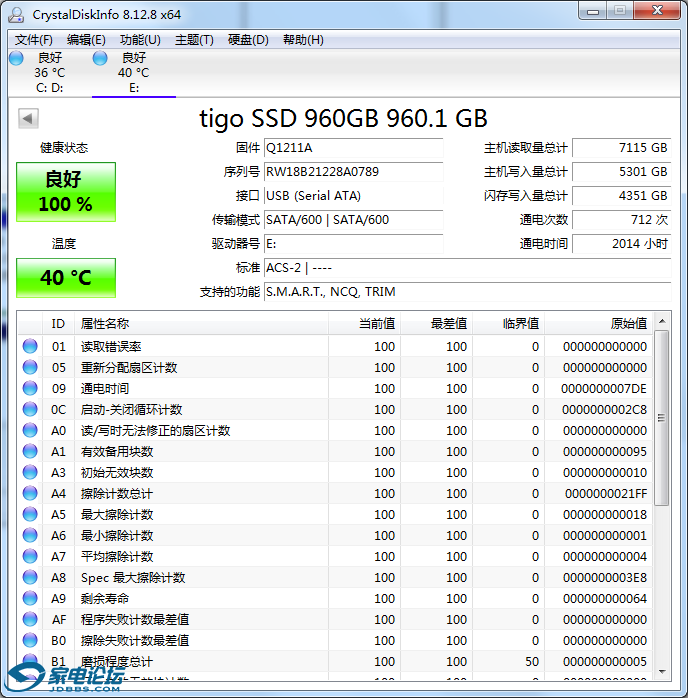Click the 40 °C temperature button
Image resolution: width=688 pixels, height=698 pixels.
tap(66, 278)
